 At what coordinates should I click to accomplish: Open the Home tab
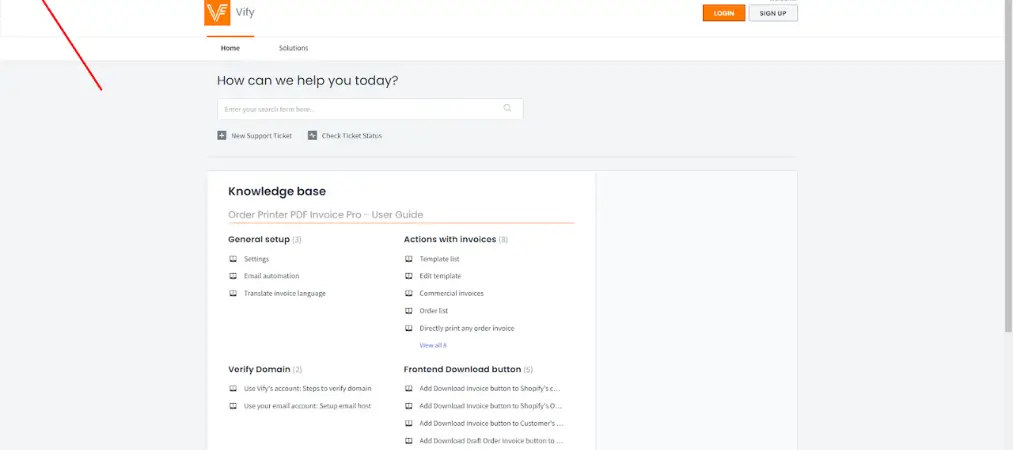[x=230, y=48]
